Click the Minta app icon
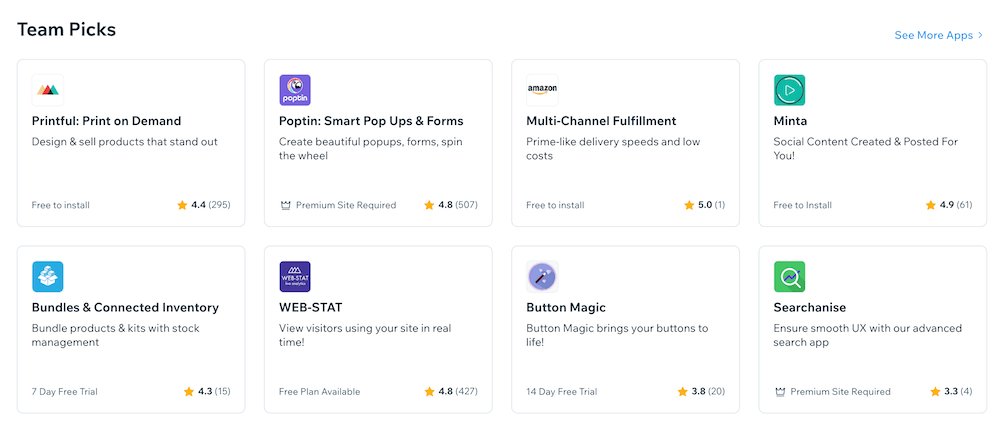 pos(789,90)
